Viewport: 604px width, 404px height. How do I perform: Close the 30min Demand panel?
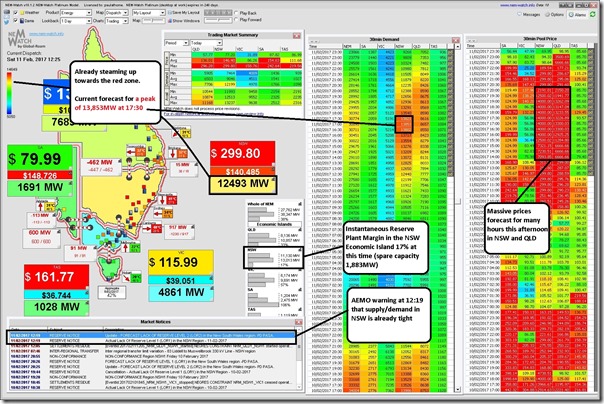pos(455,40)
